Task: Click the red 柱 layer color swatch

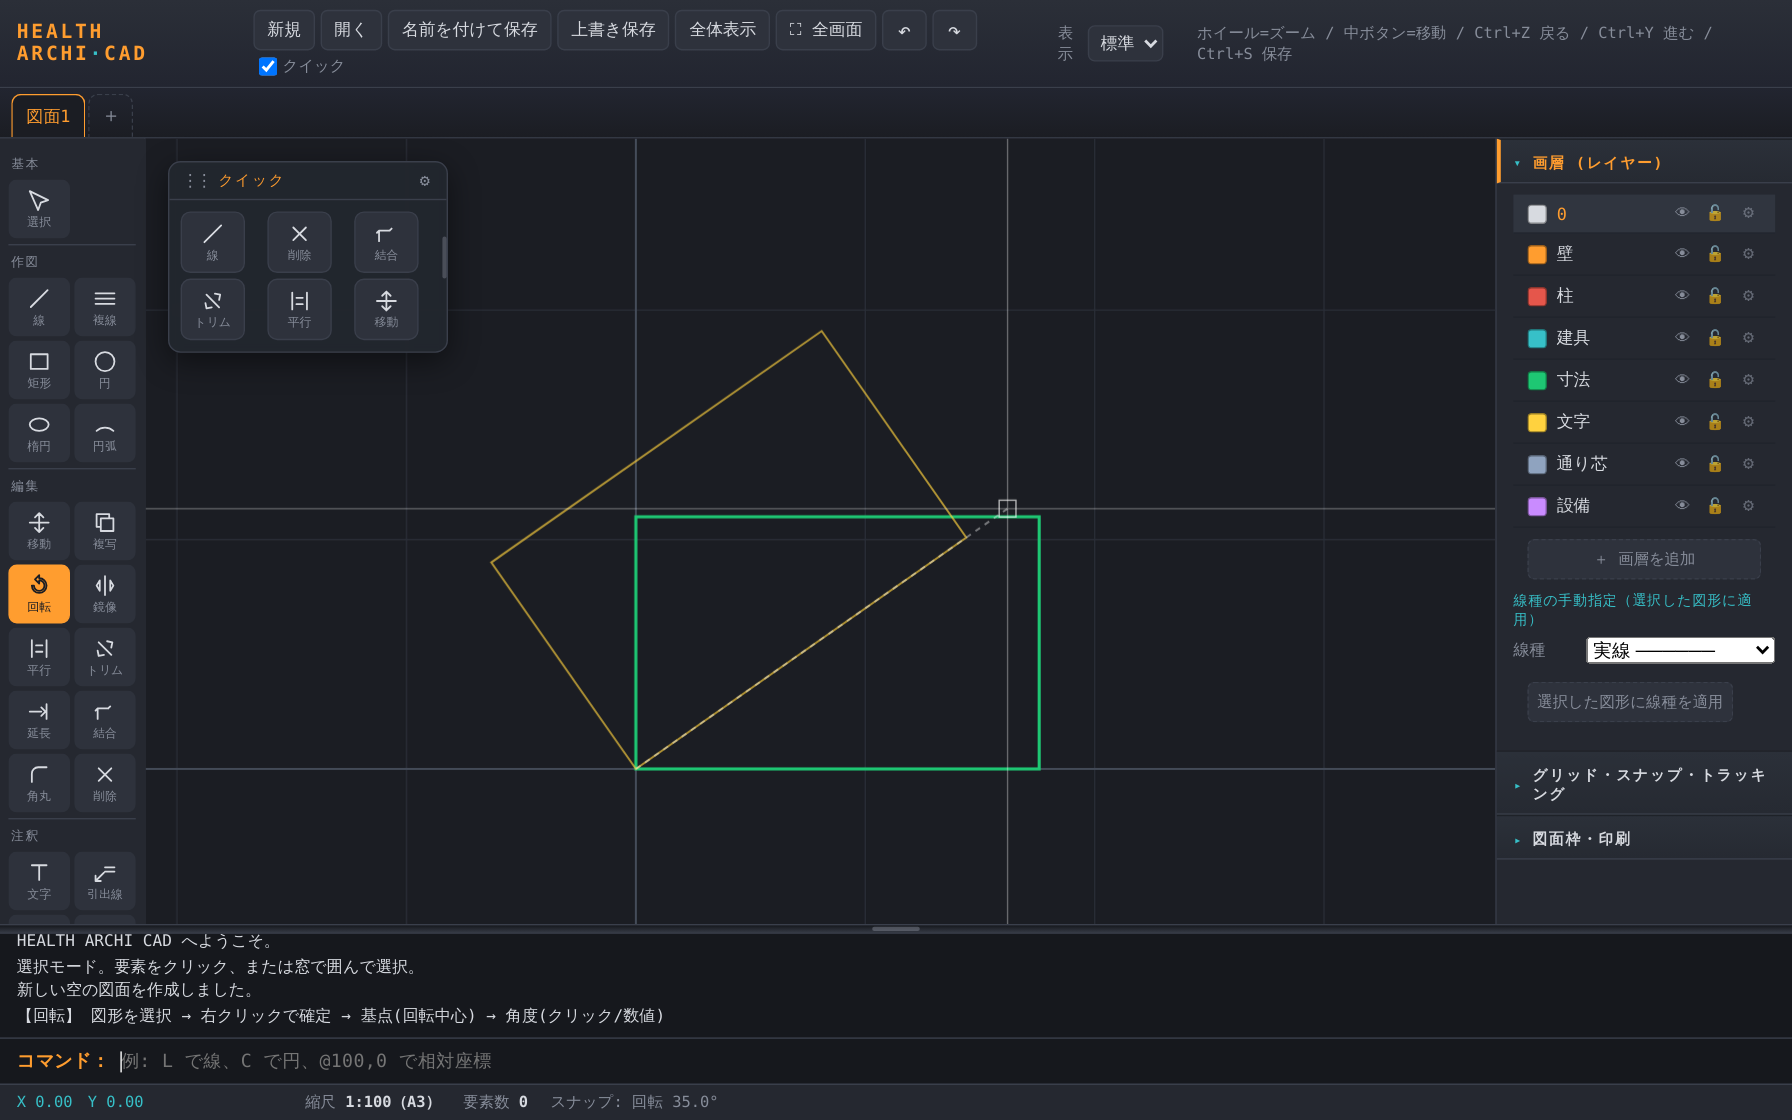Action: [x=1537, y=297]
